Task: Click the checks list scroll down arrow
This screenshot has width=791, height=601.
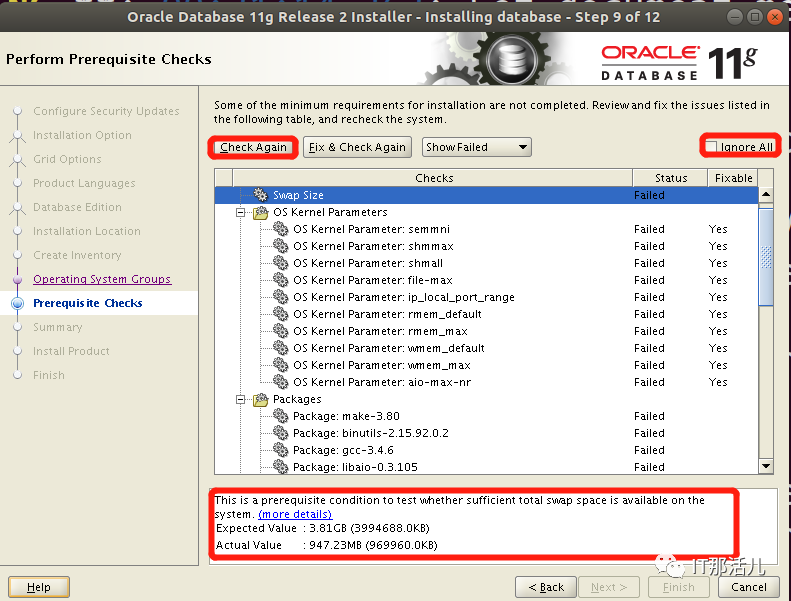Action: point(766,466)
